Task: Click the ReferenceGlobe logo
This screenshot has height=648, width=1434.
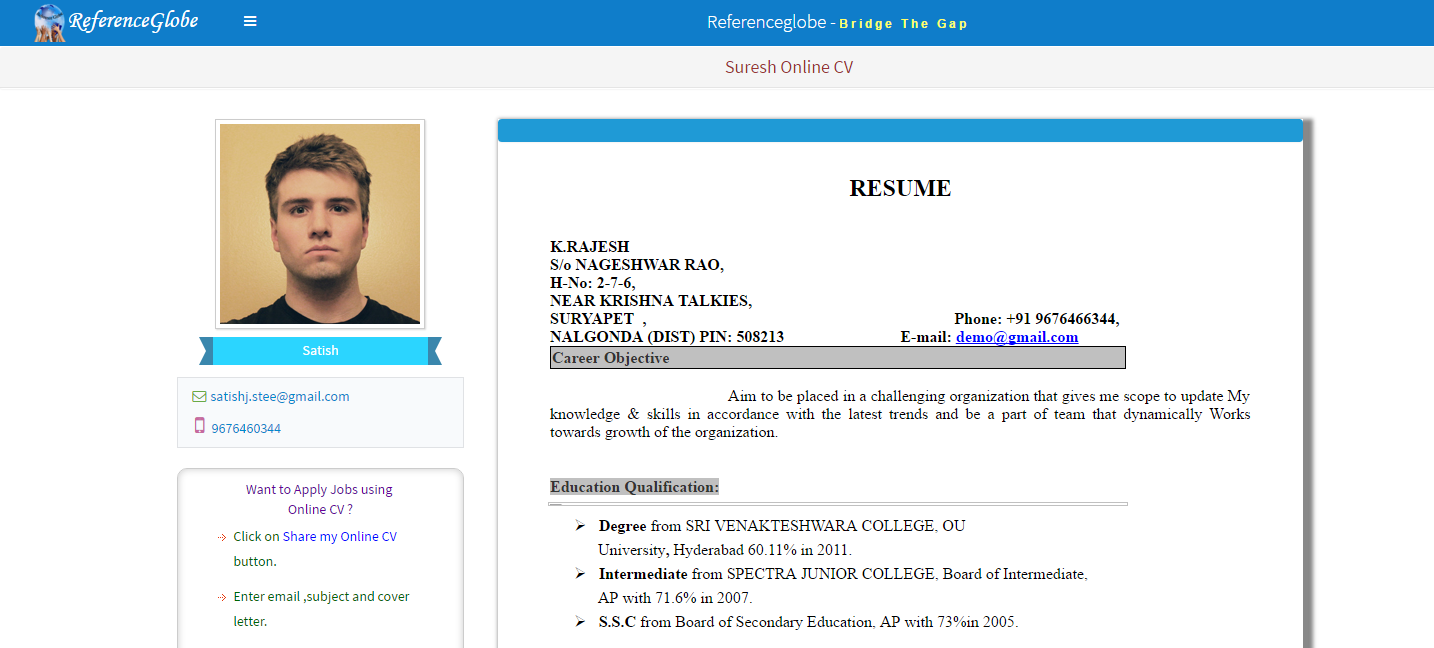Action: click(117, 22)
